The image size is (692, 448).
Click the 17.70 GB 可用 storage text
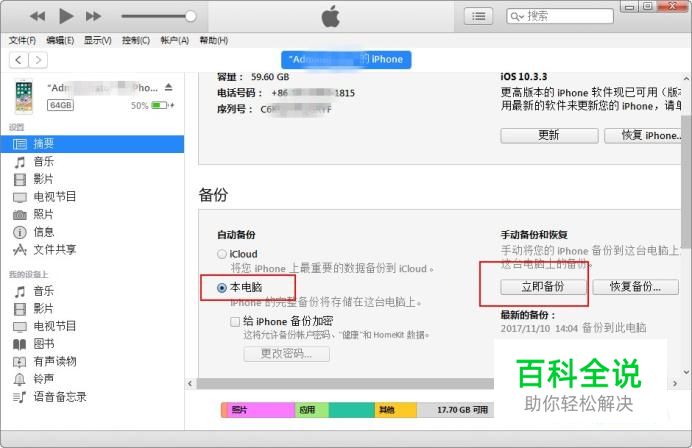462,410
